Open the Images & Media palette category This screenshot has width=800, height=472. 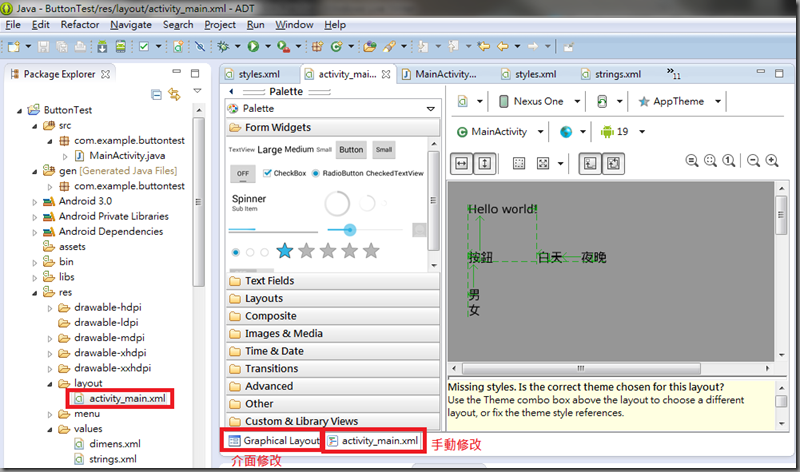tap(333, 333)
